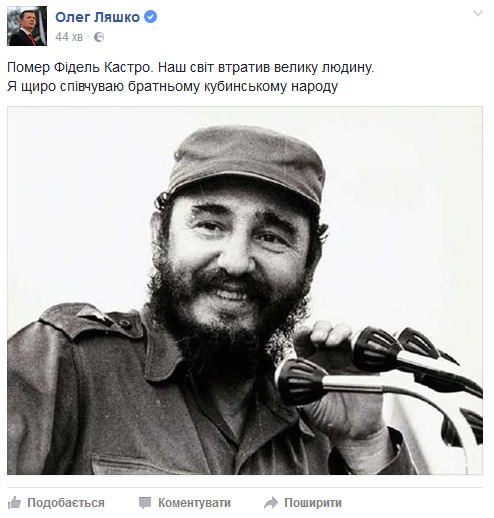Screen dimensions: 494x518
Task: Open Олег Ляшко profile picture
Action: pyautogui.click(x=27, y=26)
